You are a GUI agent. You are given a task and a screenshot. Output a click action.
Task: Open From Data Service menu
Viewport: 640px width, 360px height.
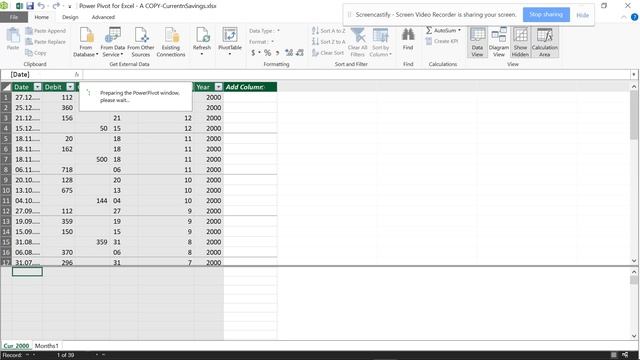(113, 42)
